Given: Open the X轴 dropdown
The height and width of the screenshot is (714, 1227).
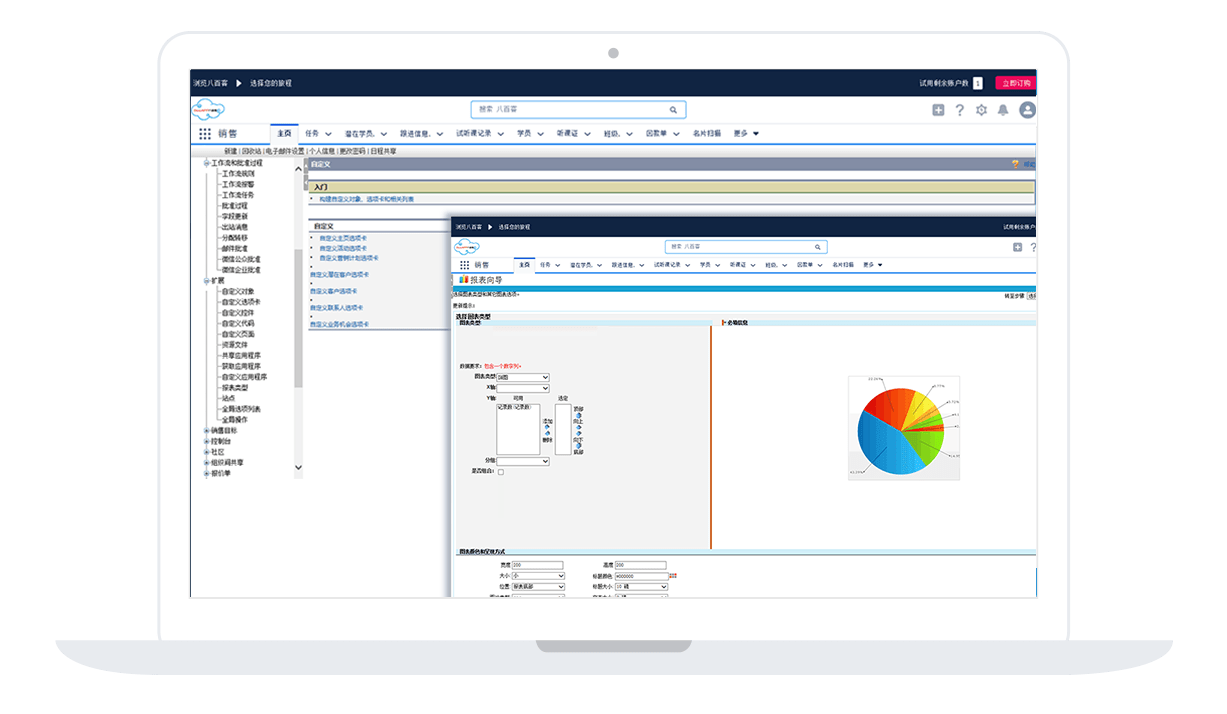Looking at the screenshot, I should (x=523, y=387).
